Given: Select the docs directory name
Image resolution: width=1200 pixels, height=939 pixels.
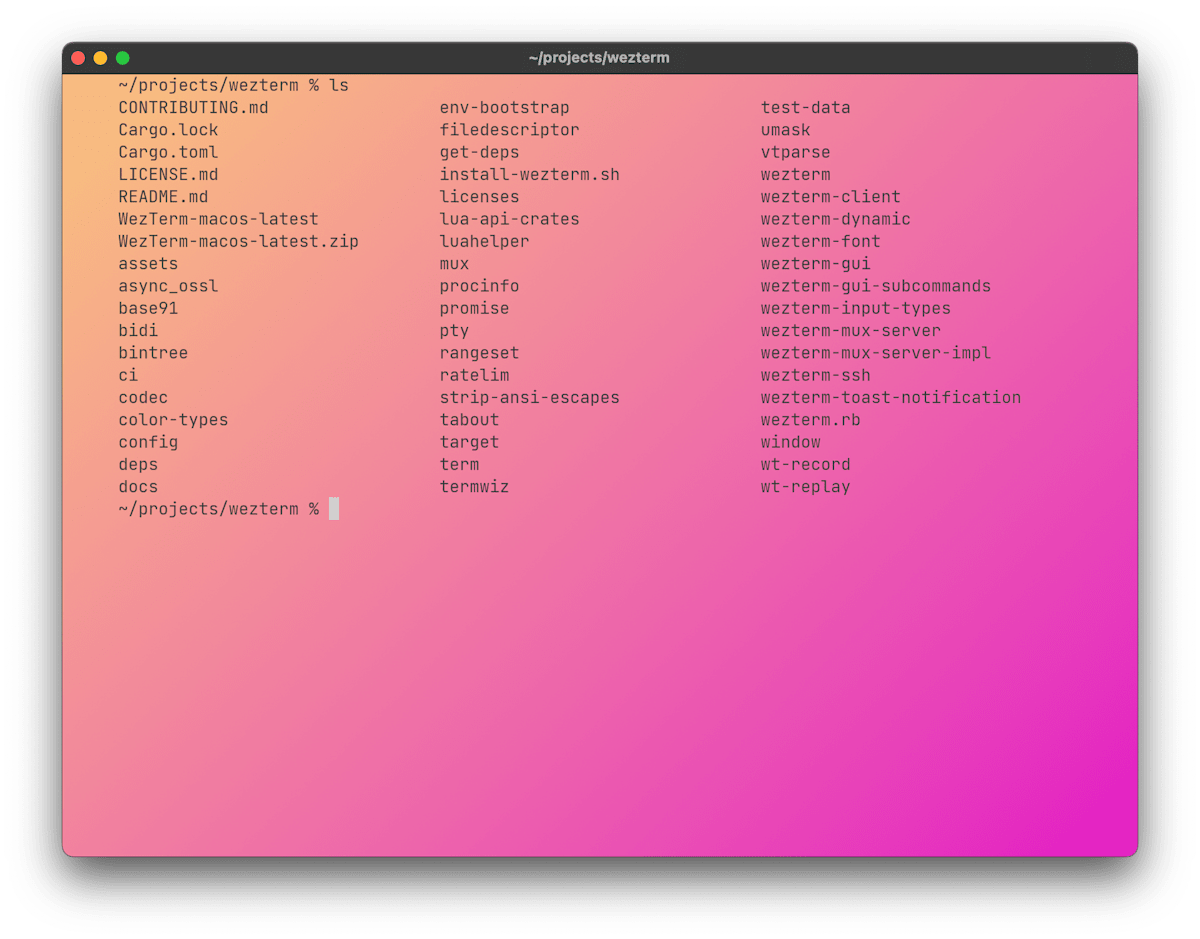Looking at the screenshot, I should (x=138, y=487).
